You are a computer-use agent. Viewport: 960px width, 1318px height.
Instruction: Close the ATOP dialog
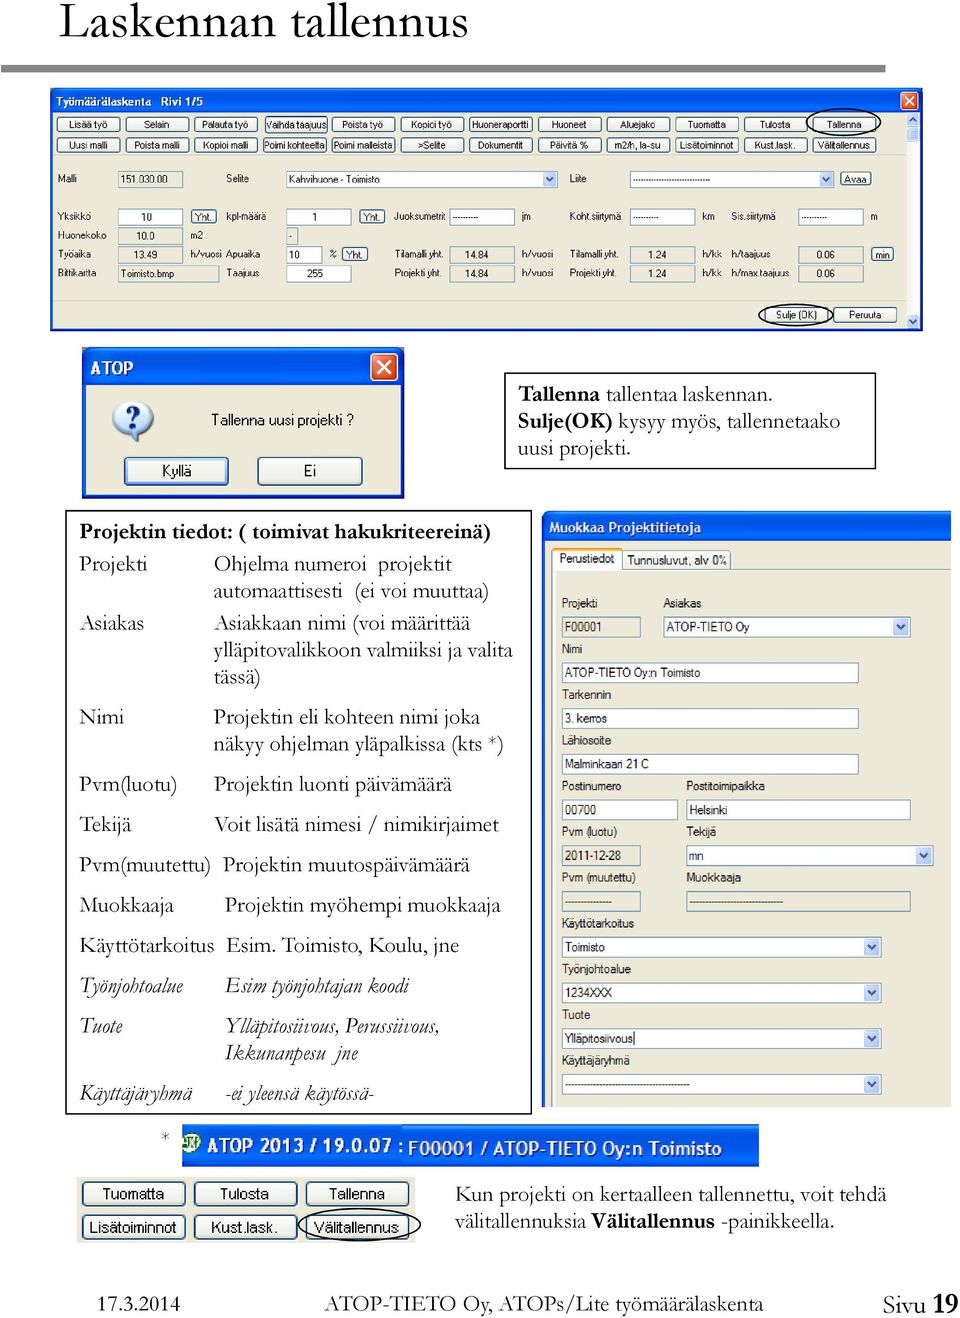click(384, 367)
